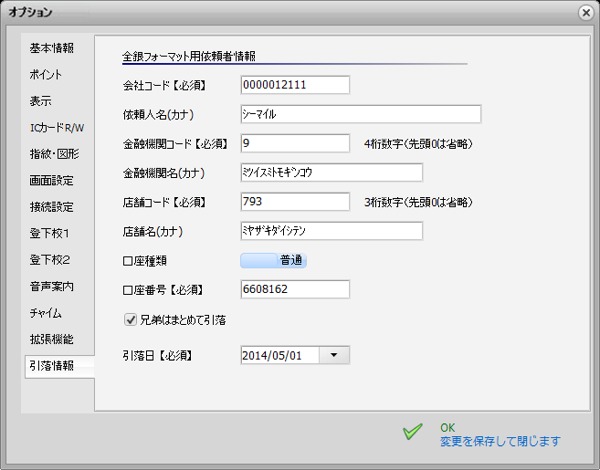
Task: Click the 店舗コード input field
Action: click(295, 201)
